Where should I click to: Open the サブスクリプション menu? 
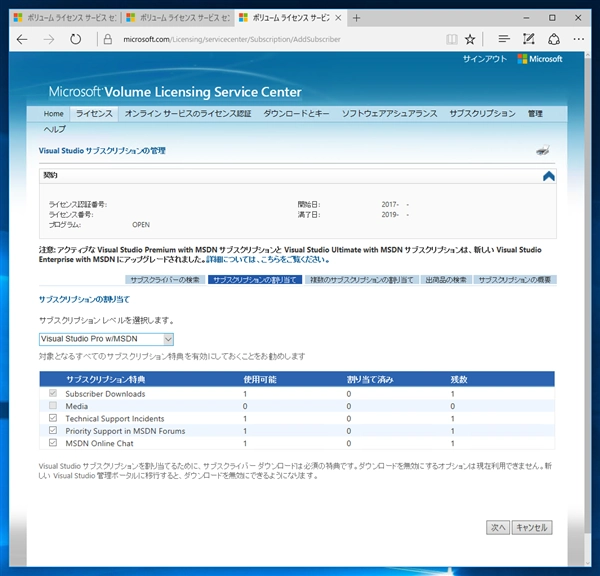tap(482, 114)
